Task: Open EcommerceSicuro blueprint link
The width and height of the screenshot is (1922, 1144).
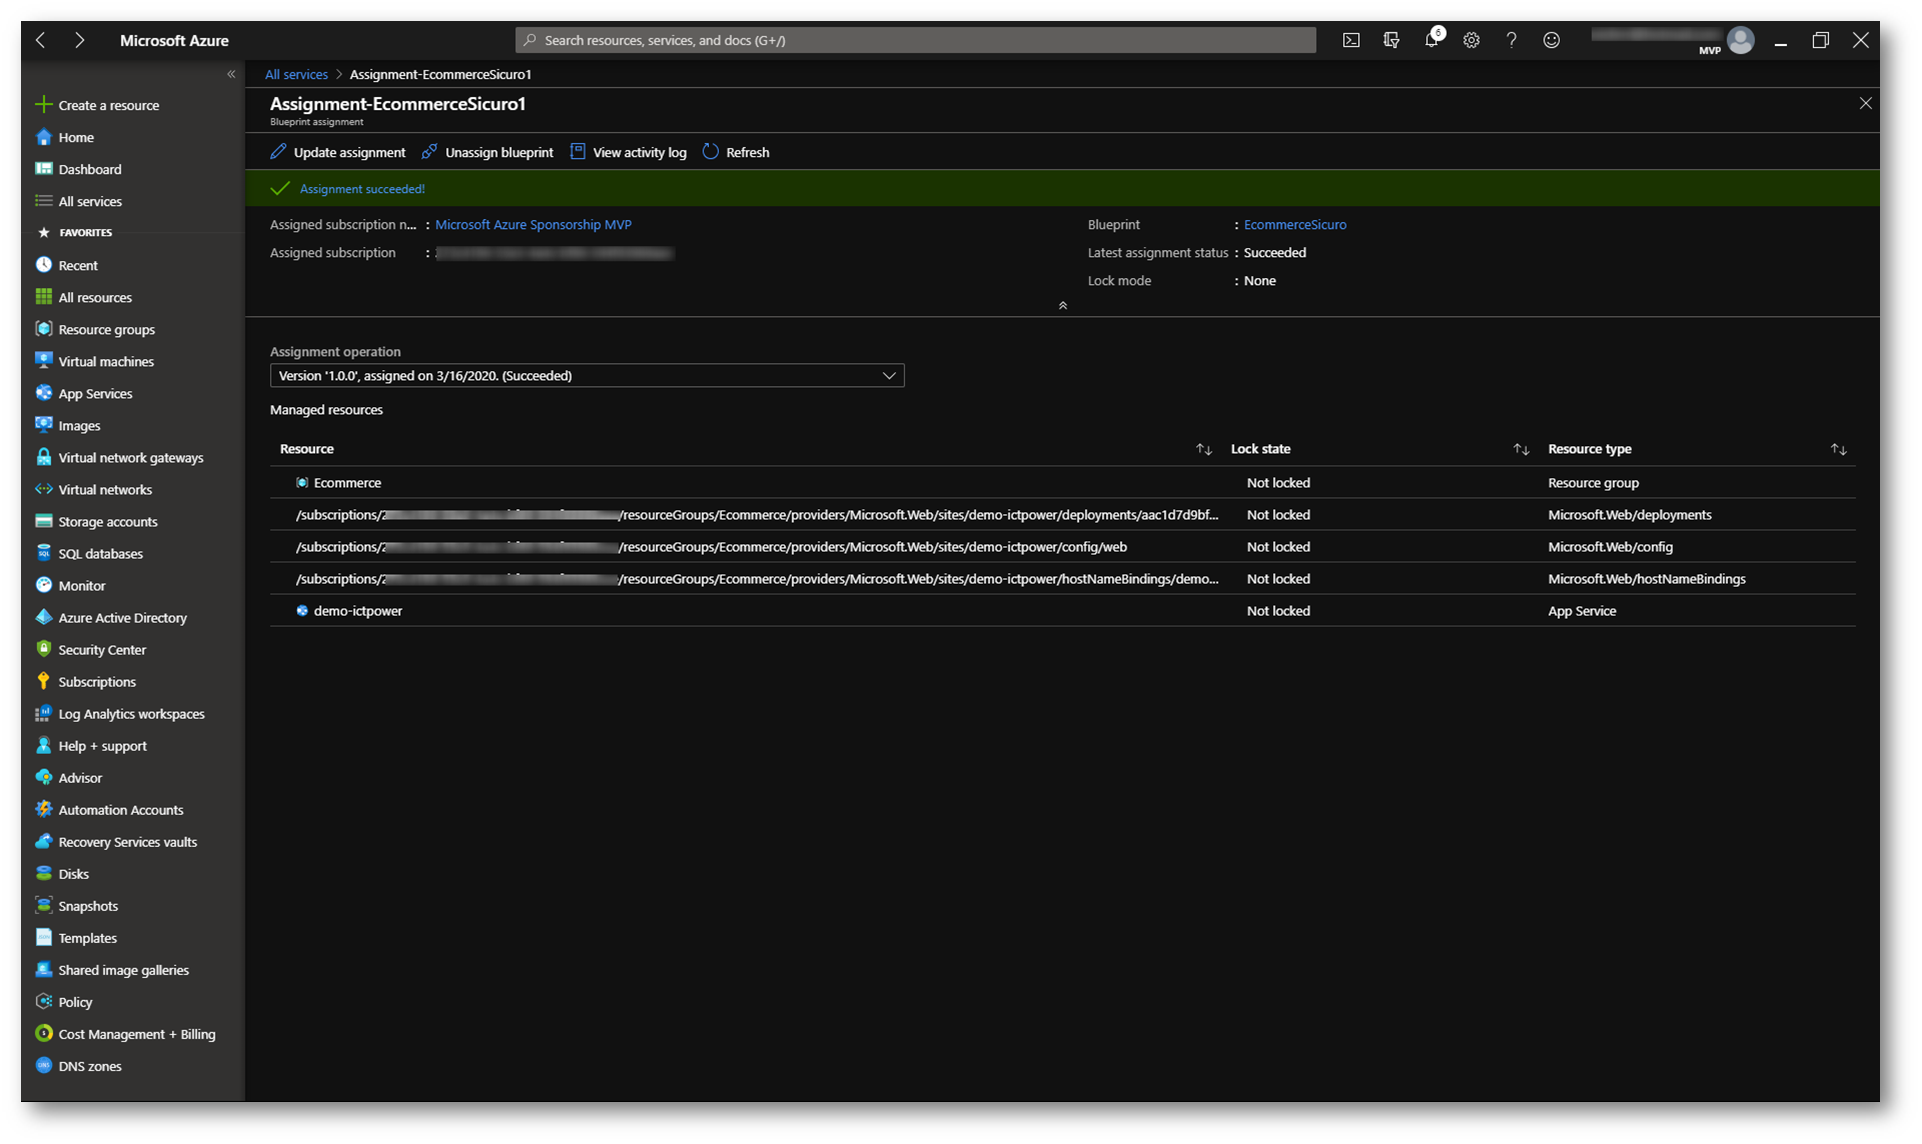Action: [1295, 224]
